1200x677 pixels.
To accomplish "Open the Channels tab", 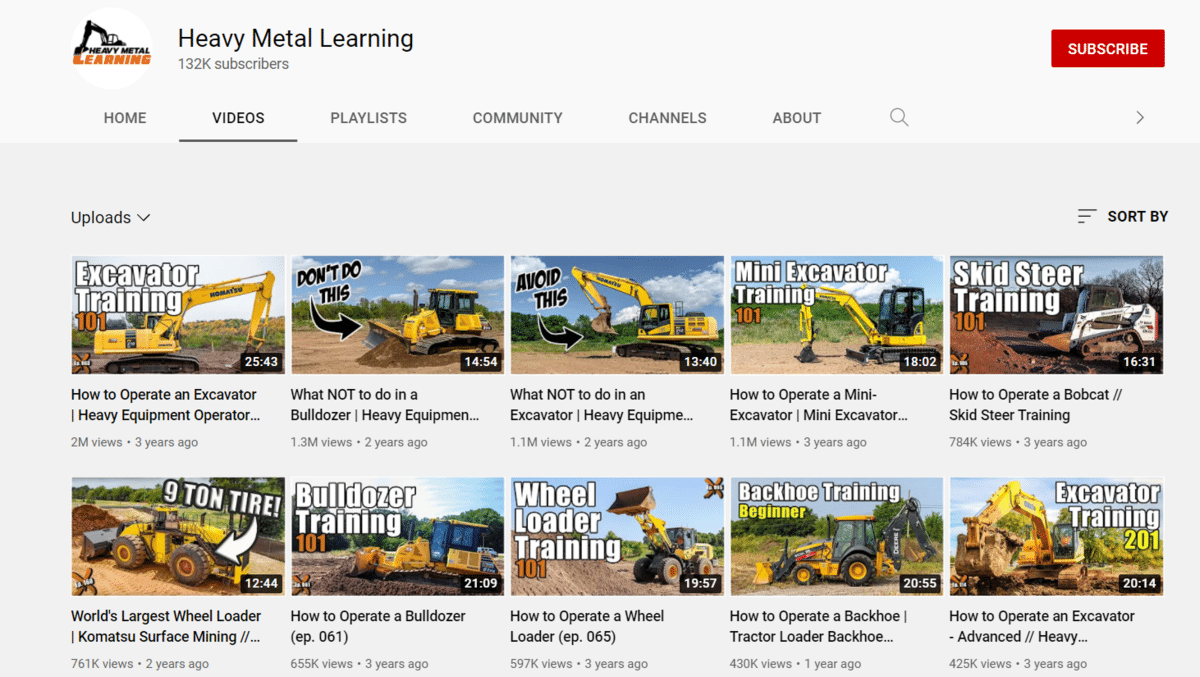I will coord(667,118).
